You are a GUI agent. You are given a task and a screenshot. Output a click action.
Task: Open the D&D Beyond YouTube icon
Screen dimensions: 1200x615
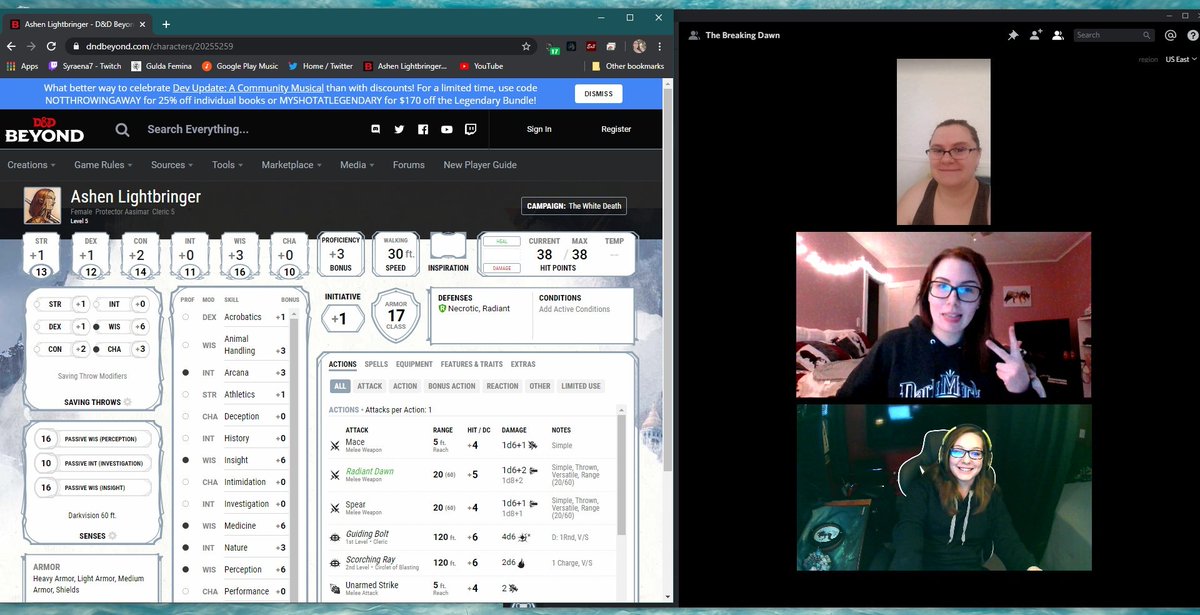(447, 129)
